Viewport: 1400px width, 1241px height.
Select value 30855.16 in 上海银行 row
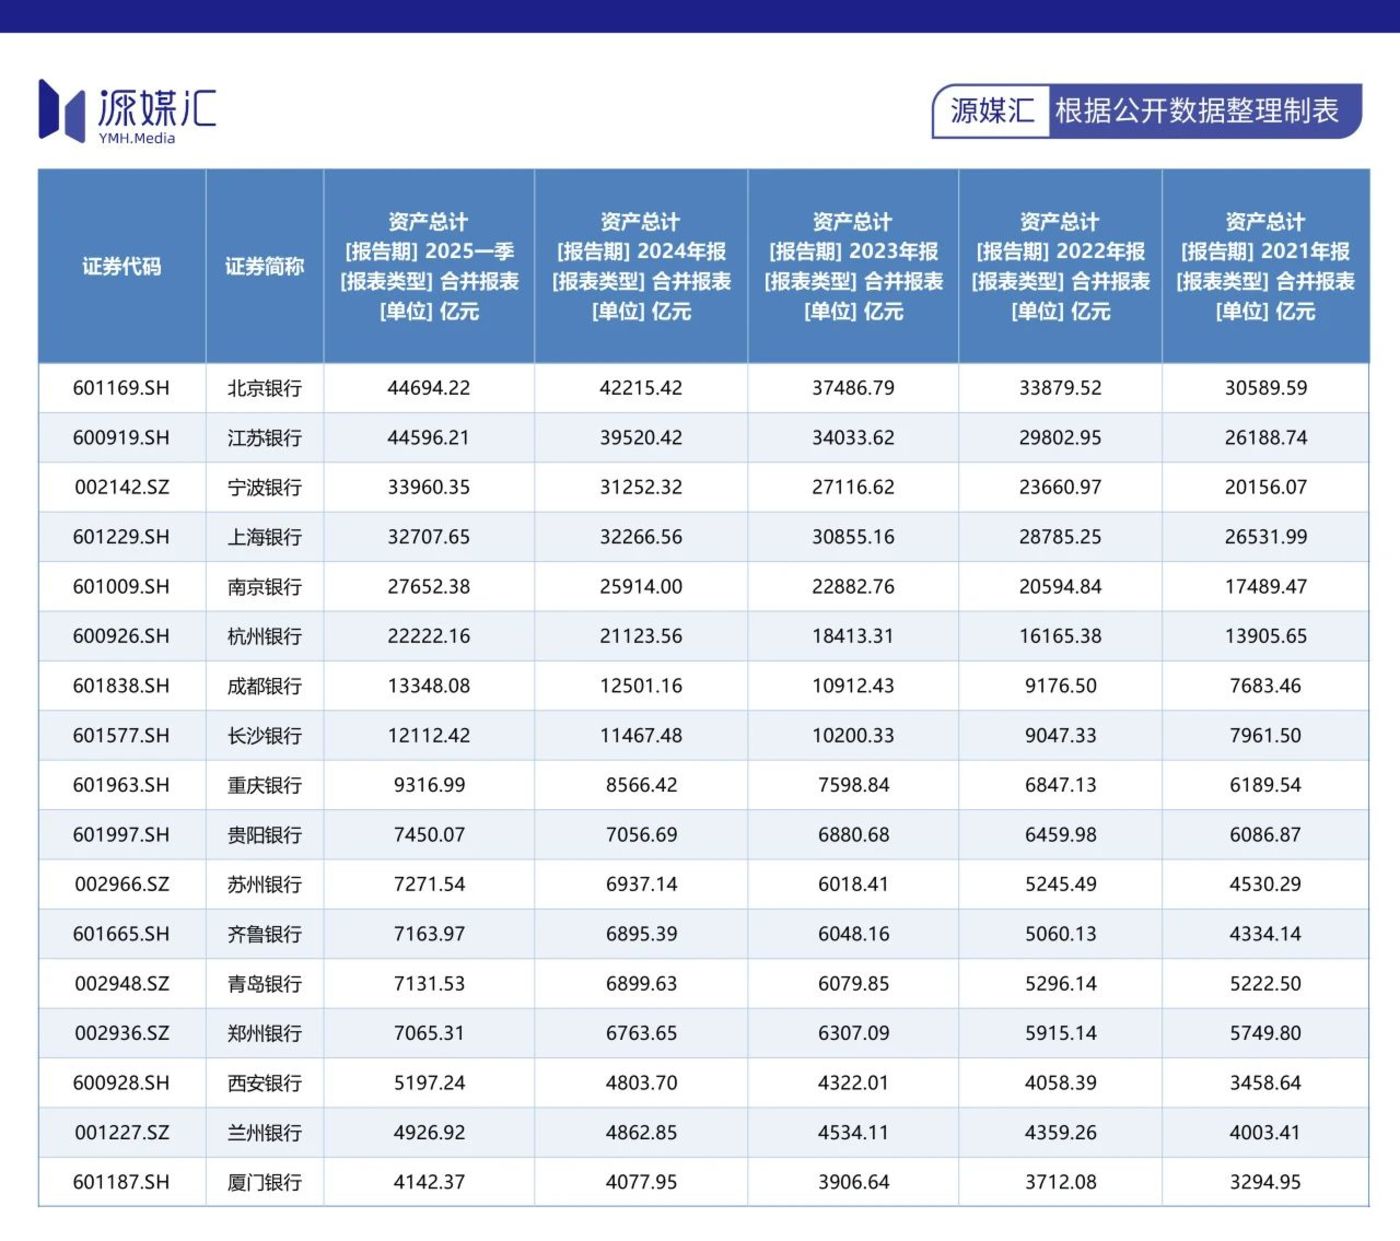coord(853,537)
